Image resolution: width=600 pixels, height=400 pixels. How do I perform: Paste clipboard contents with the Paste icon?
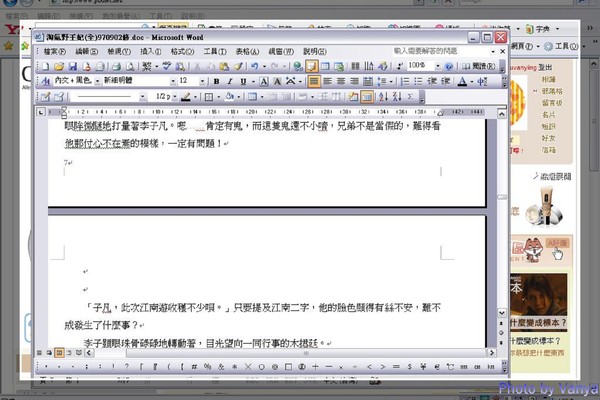224,67
